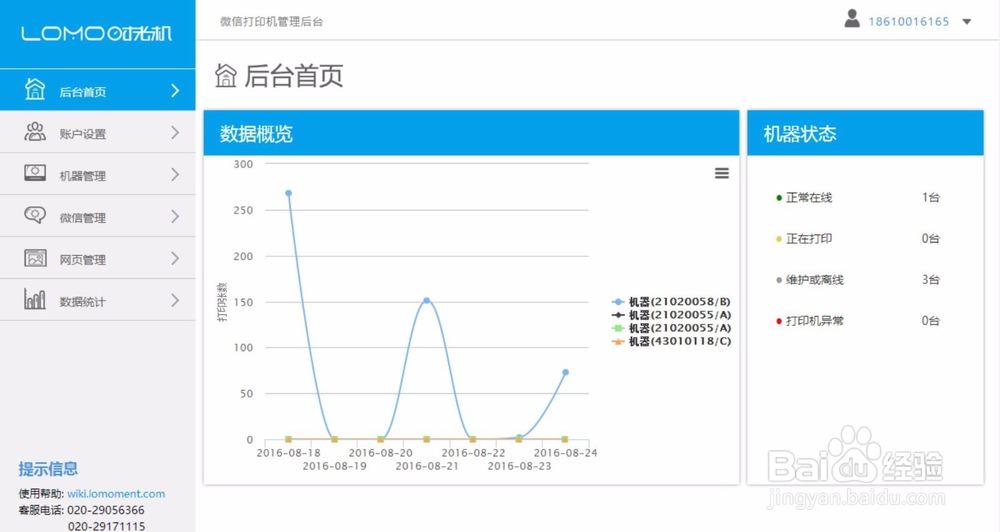Open the 微信管理 menu item

click(98, 216)
